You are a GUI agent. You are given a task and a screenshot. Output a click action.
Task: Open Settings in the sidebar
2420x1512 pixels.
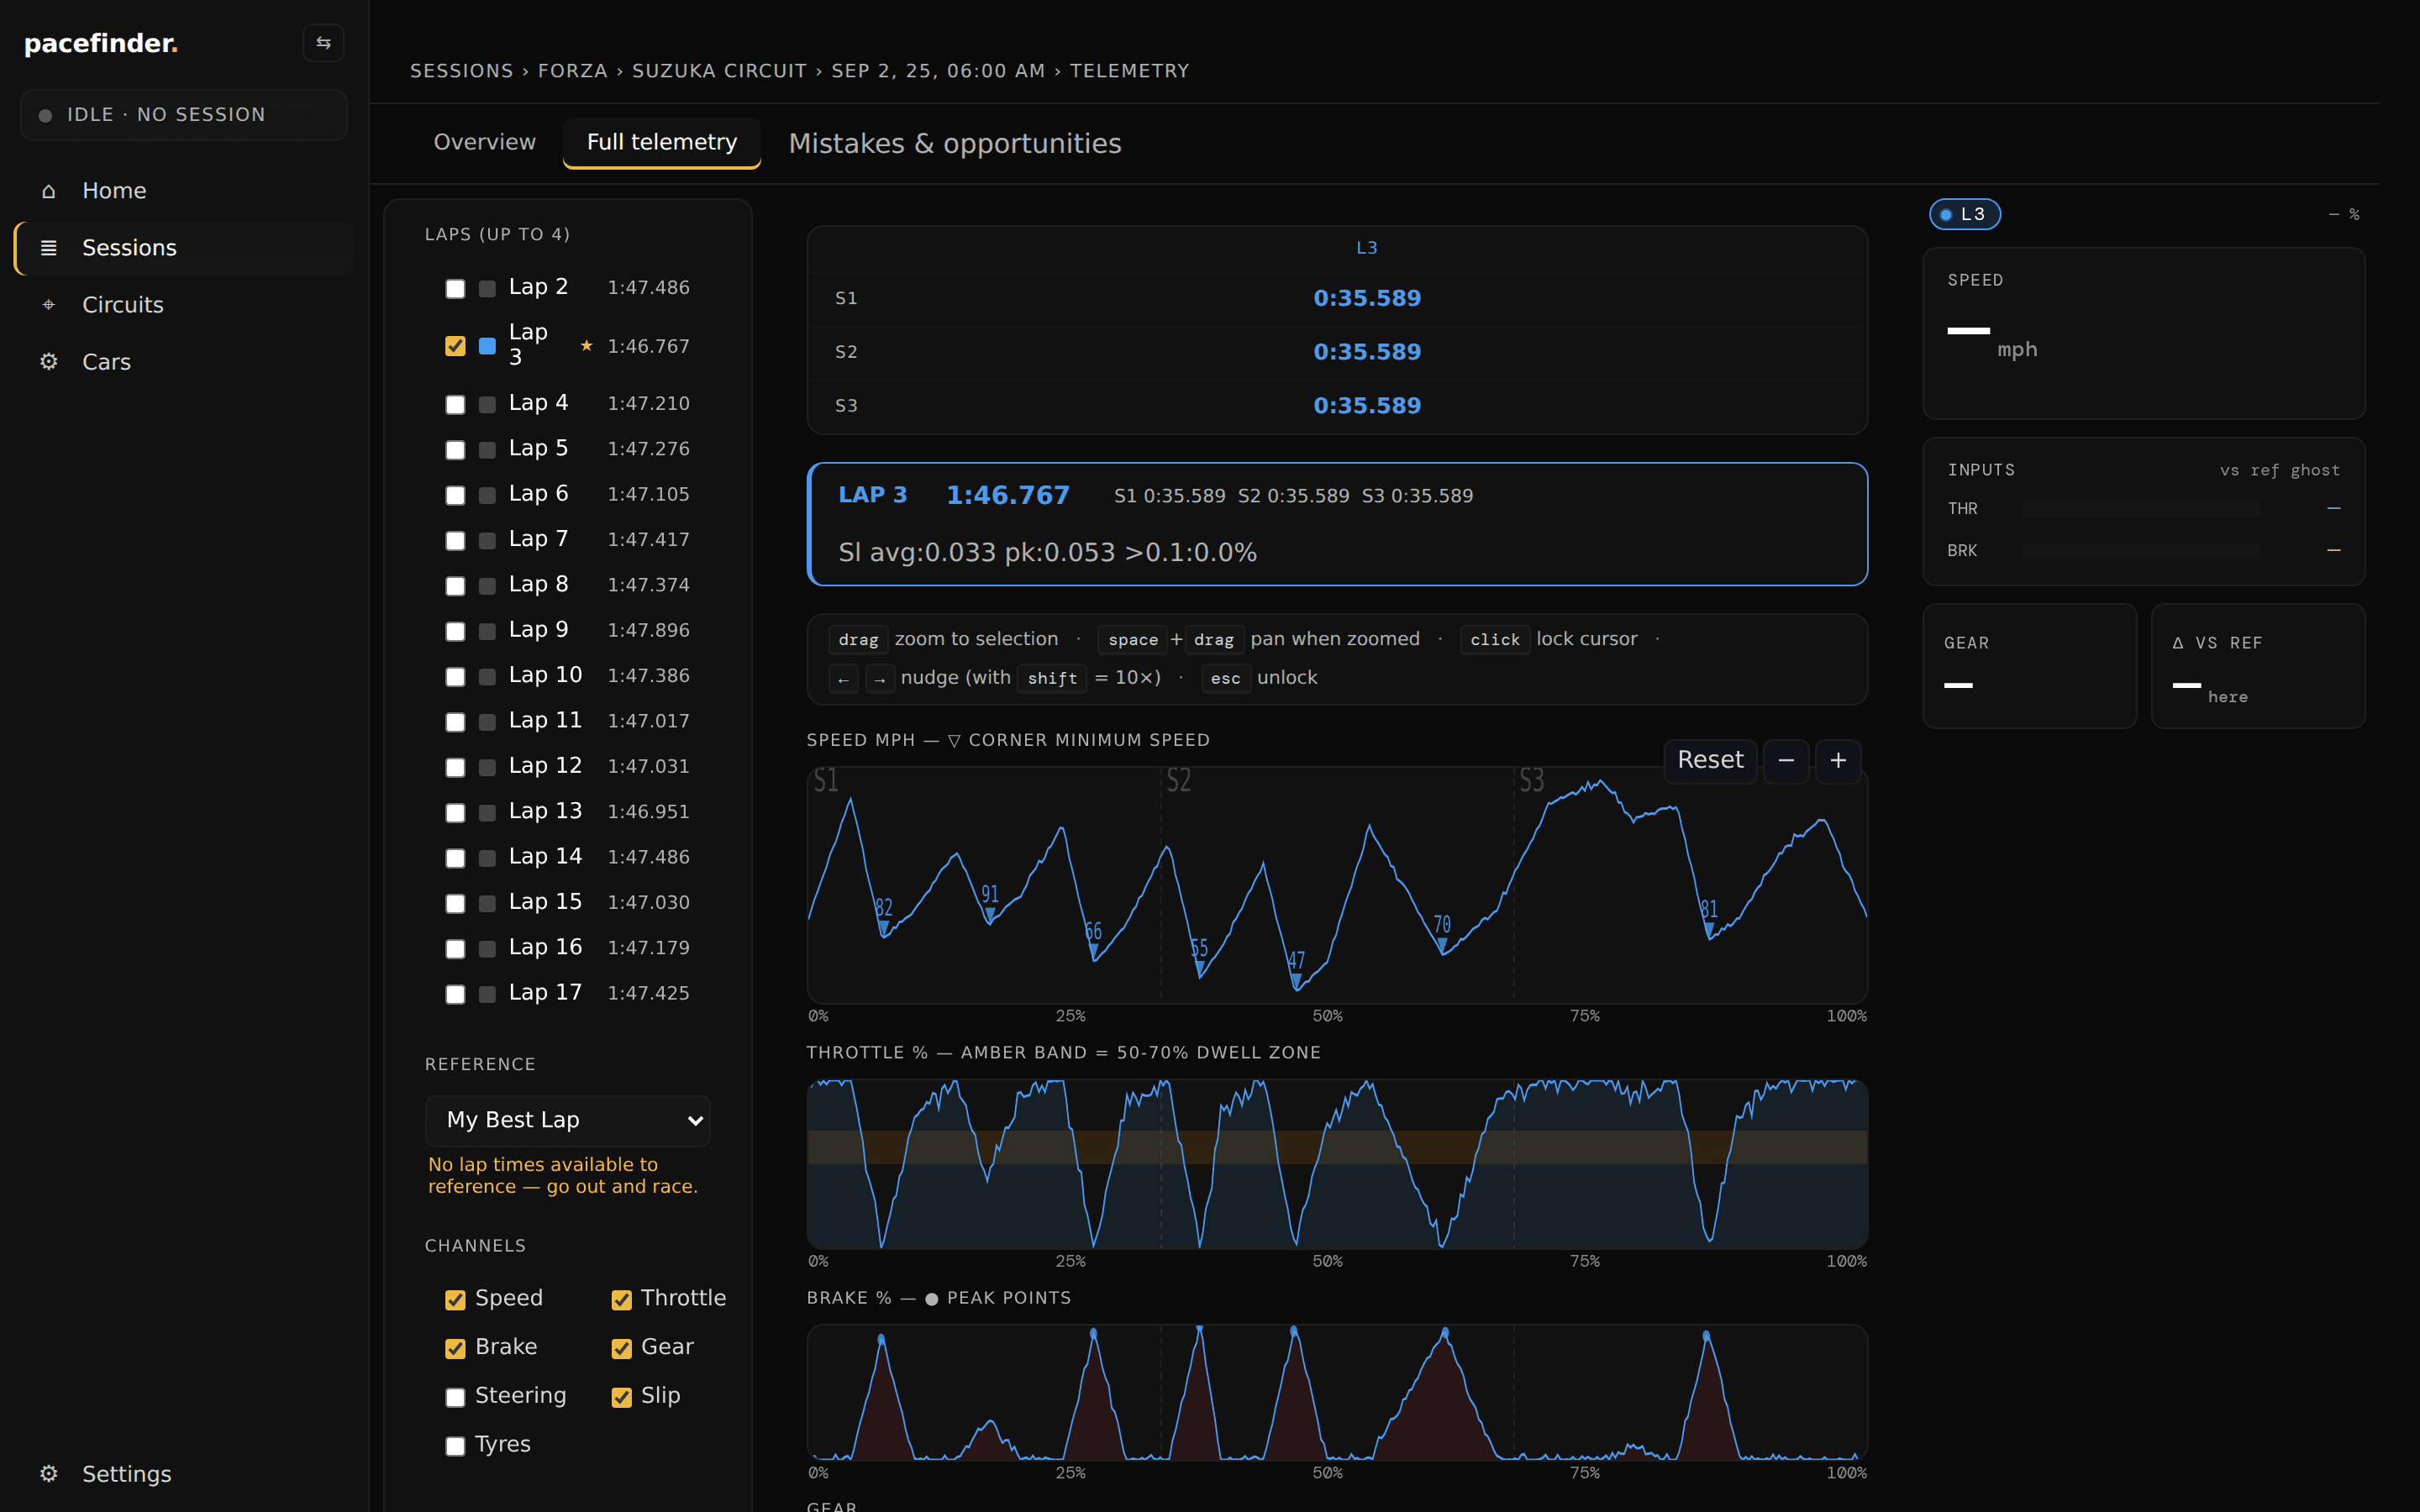pyautogui.click(x=184, y=1473)
